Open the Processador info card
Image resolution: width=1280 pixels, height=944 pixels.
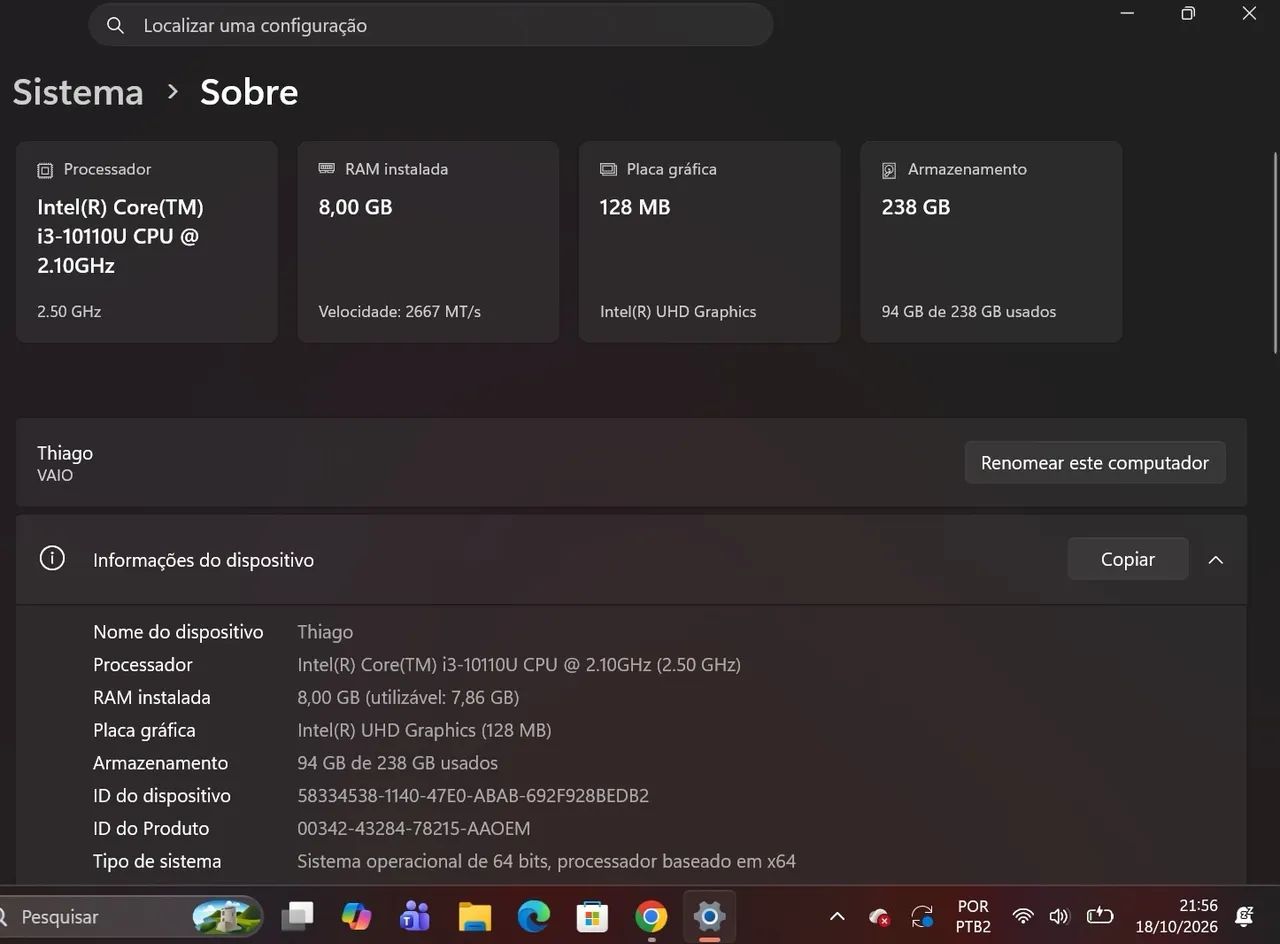tap(147, 242)
